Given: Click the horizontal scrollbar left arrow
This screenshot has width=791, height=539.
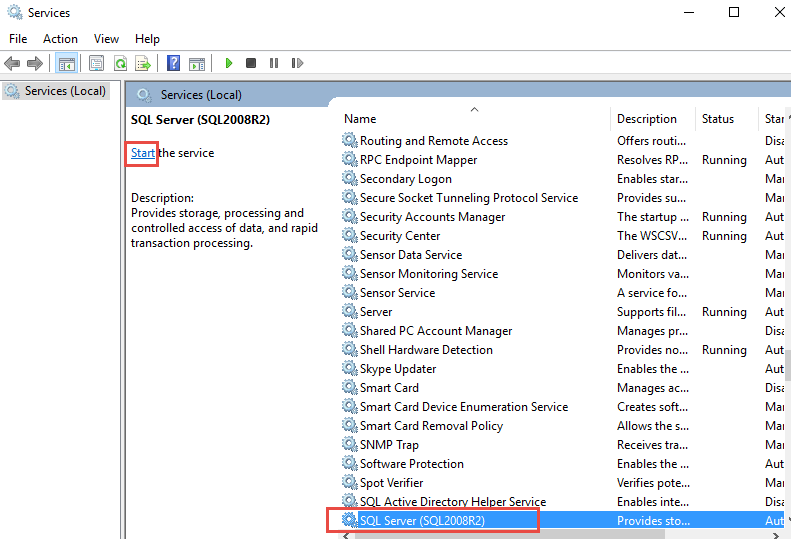Looking at the screenshot, I should (x=346, y=535).
